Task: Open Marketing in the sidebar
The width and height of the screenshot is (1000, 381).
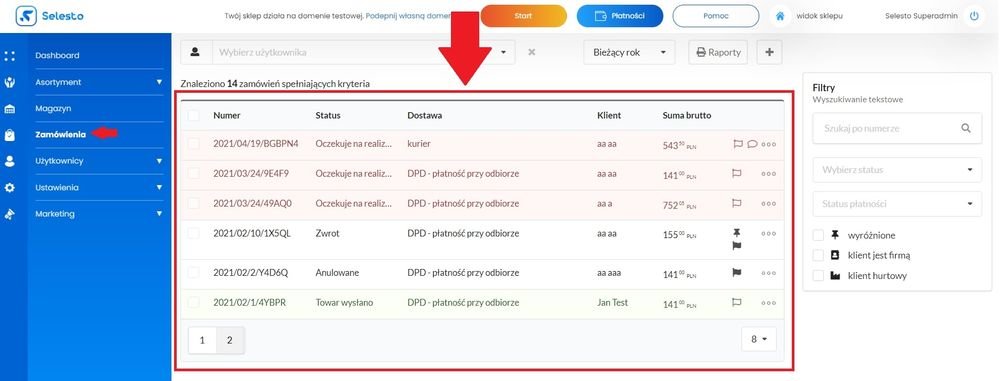Action: pyautogui.click(x=55, y=214)
